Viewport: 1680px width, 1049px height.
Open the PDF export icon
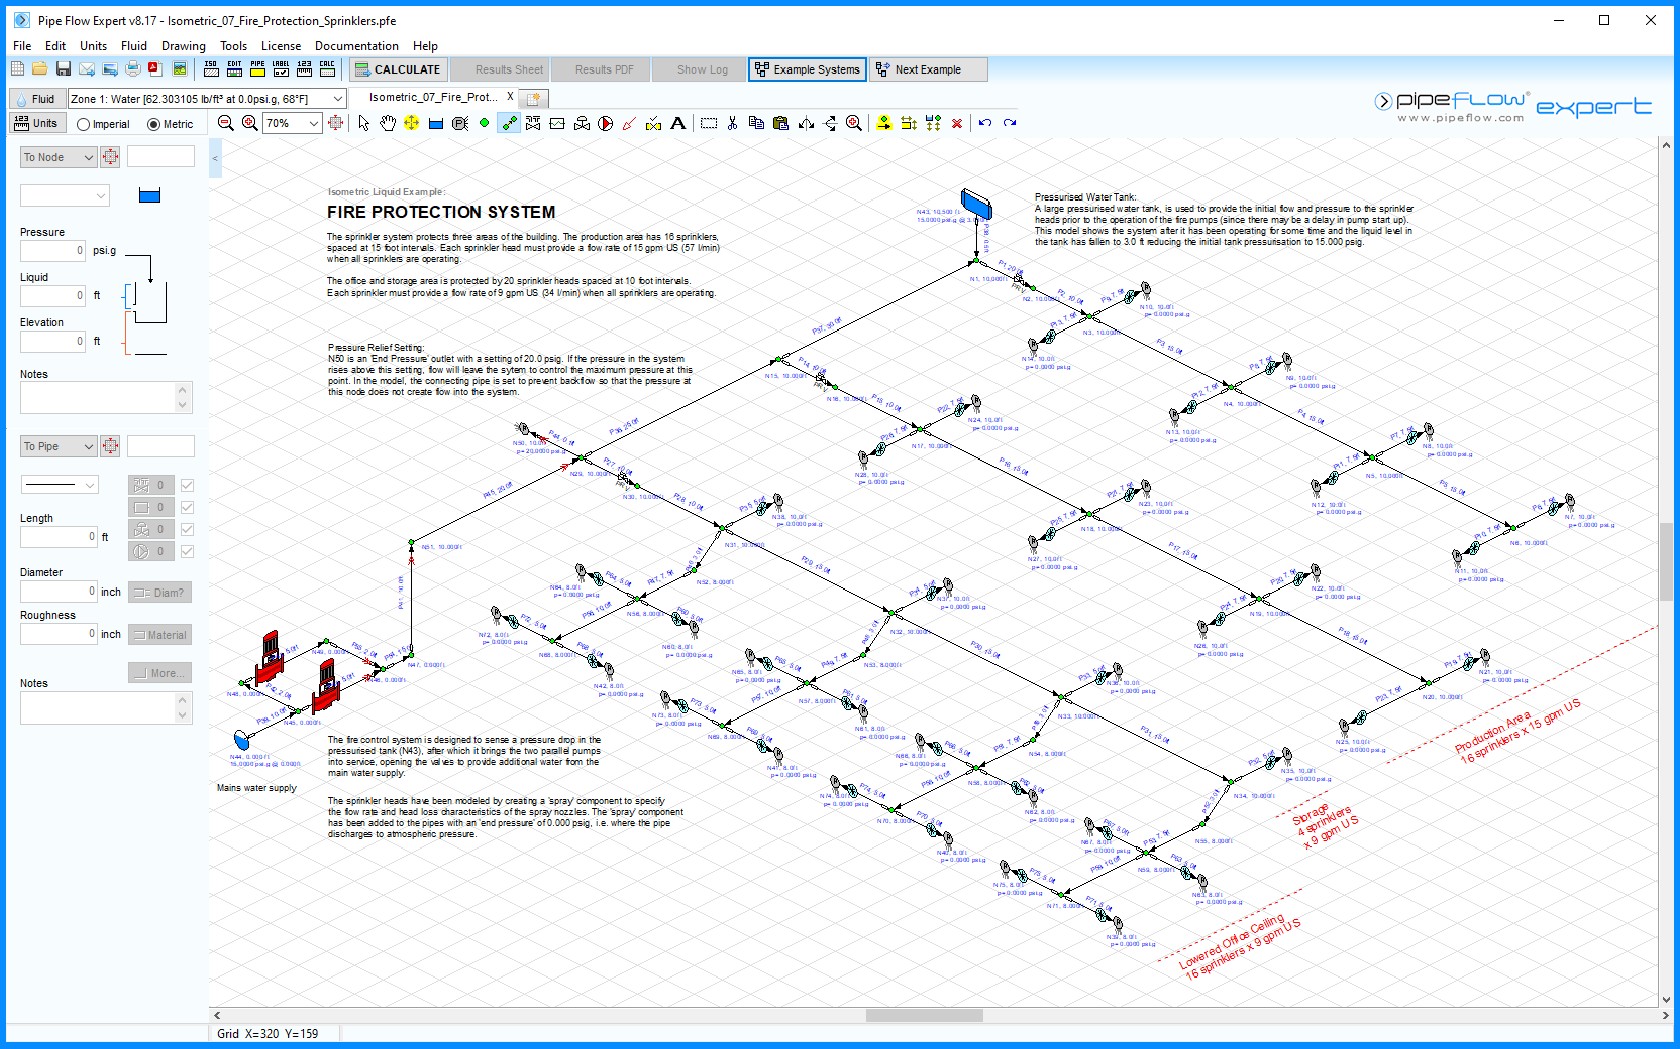(x=153, y=70)
